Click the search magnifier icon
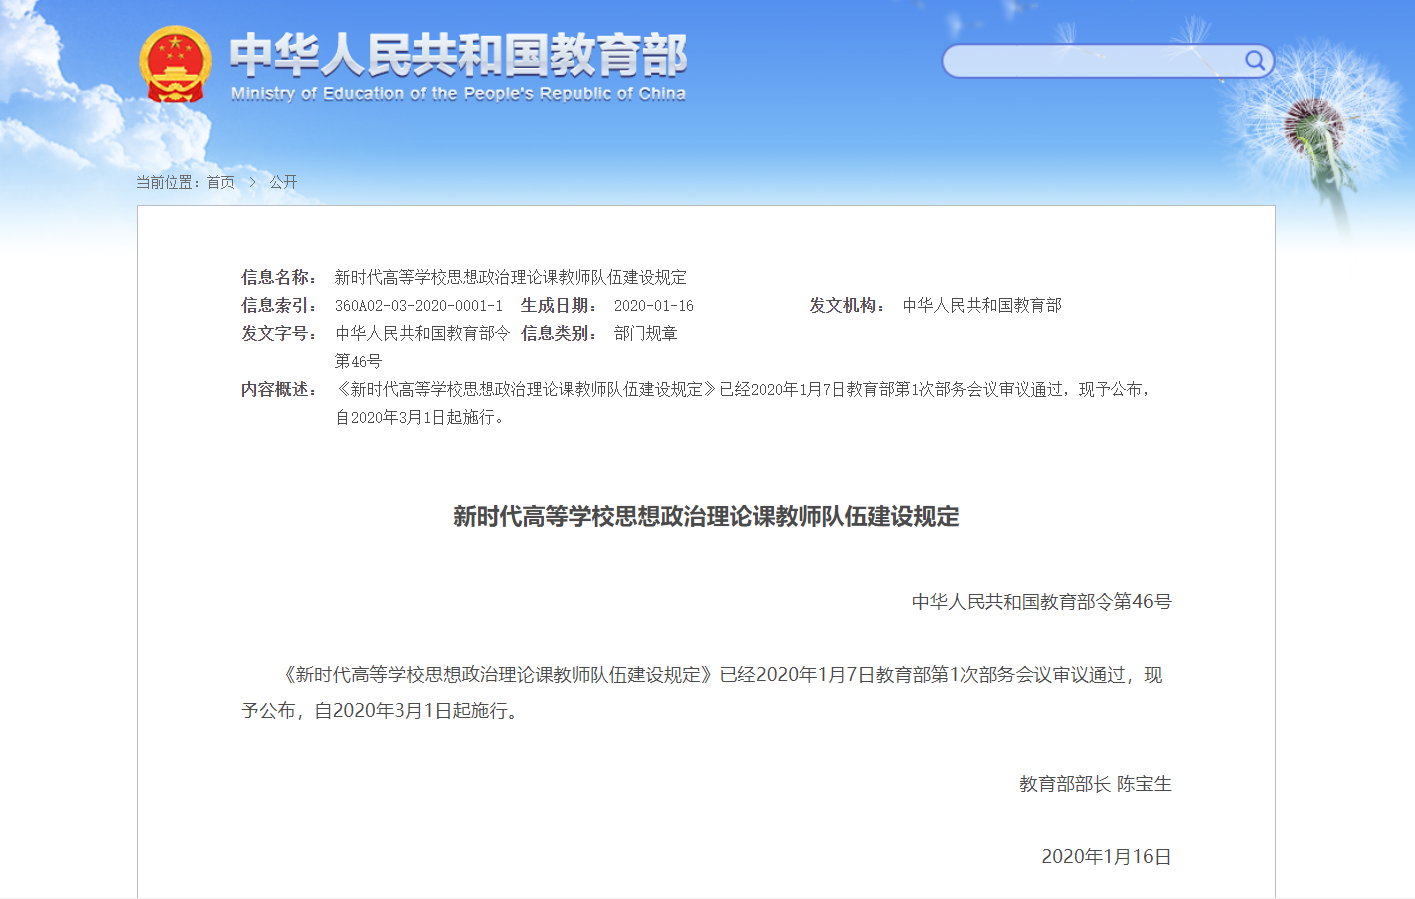This screenshot has width=1415, height=899. tap(1254, 61)
